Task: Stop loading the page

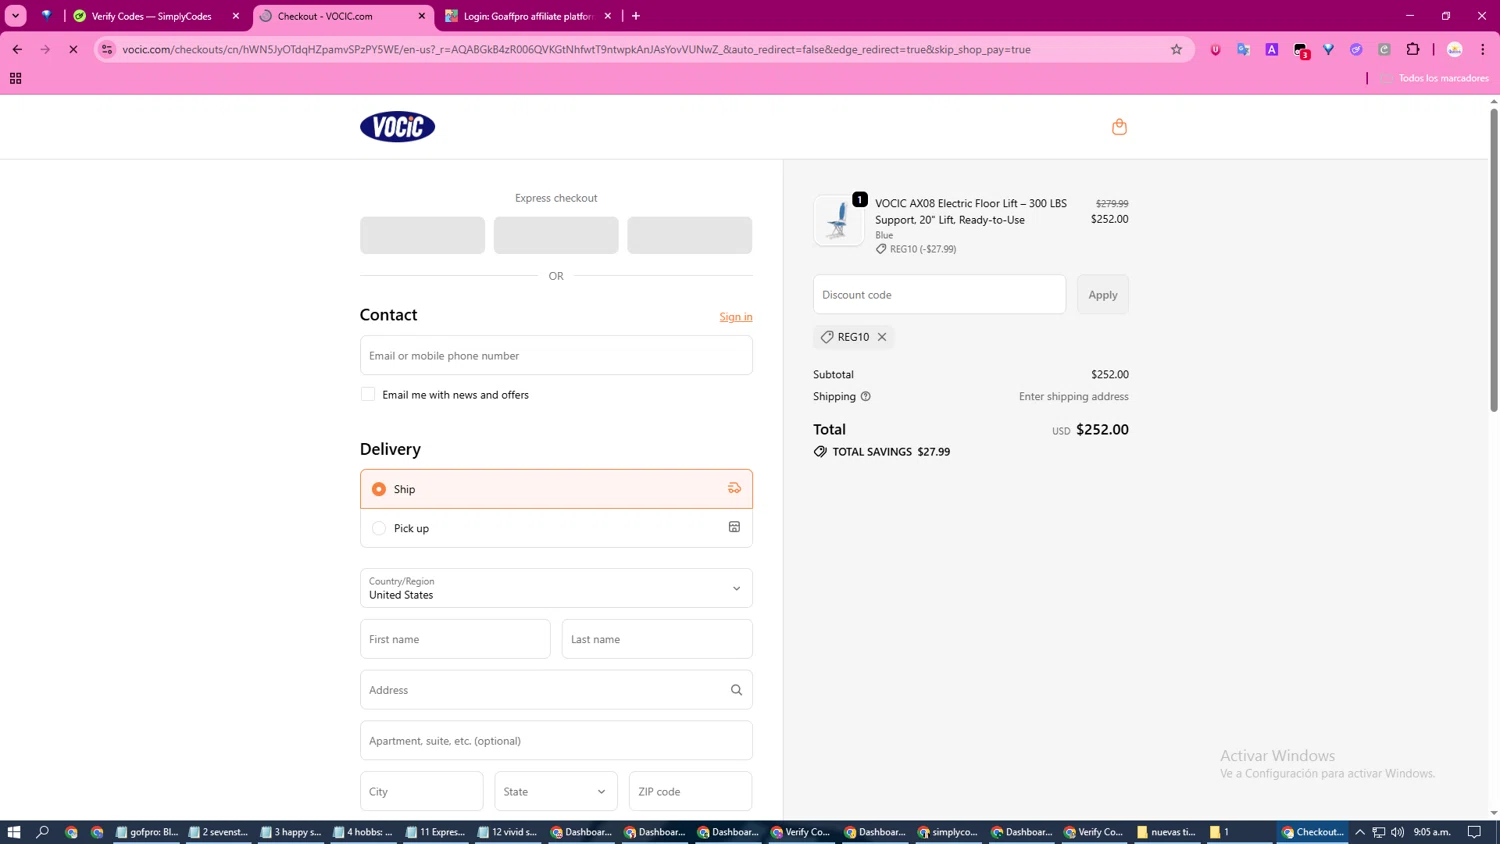Action: pyautogui.click(x=73, y=49)
